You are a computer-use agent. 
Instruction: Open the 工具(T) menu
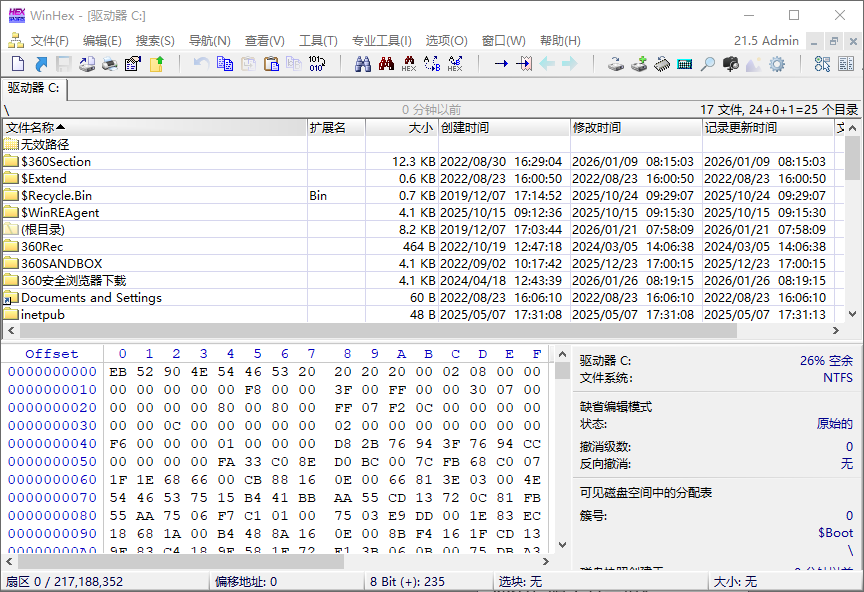pos(318,41)
